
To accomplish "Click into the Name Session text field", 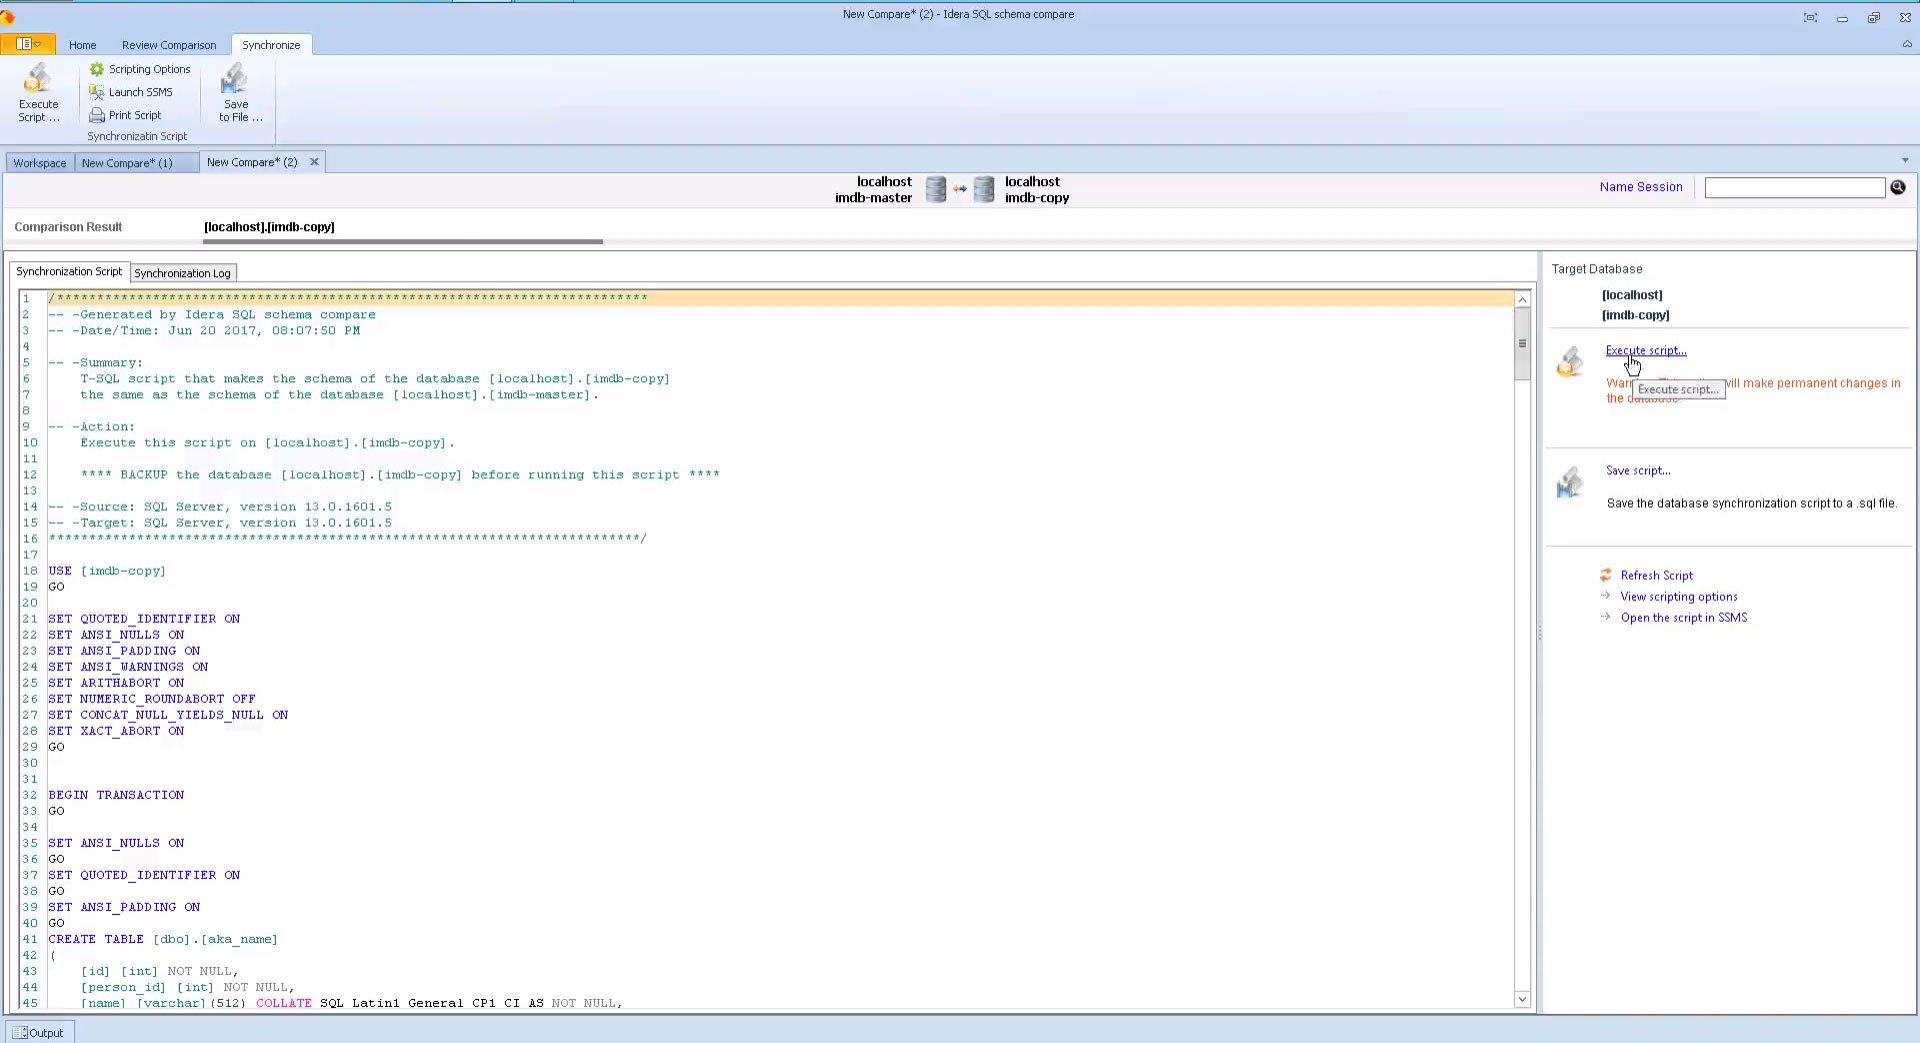I will coord(1794,188).
